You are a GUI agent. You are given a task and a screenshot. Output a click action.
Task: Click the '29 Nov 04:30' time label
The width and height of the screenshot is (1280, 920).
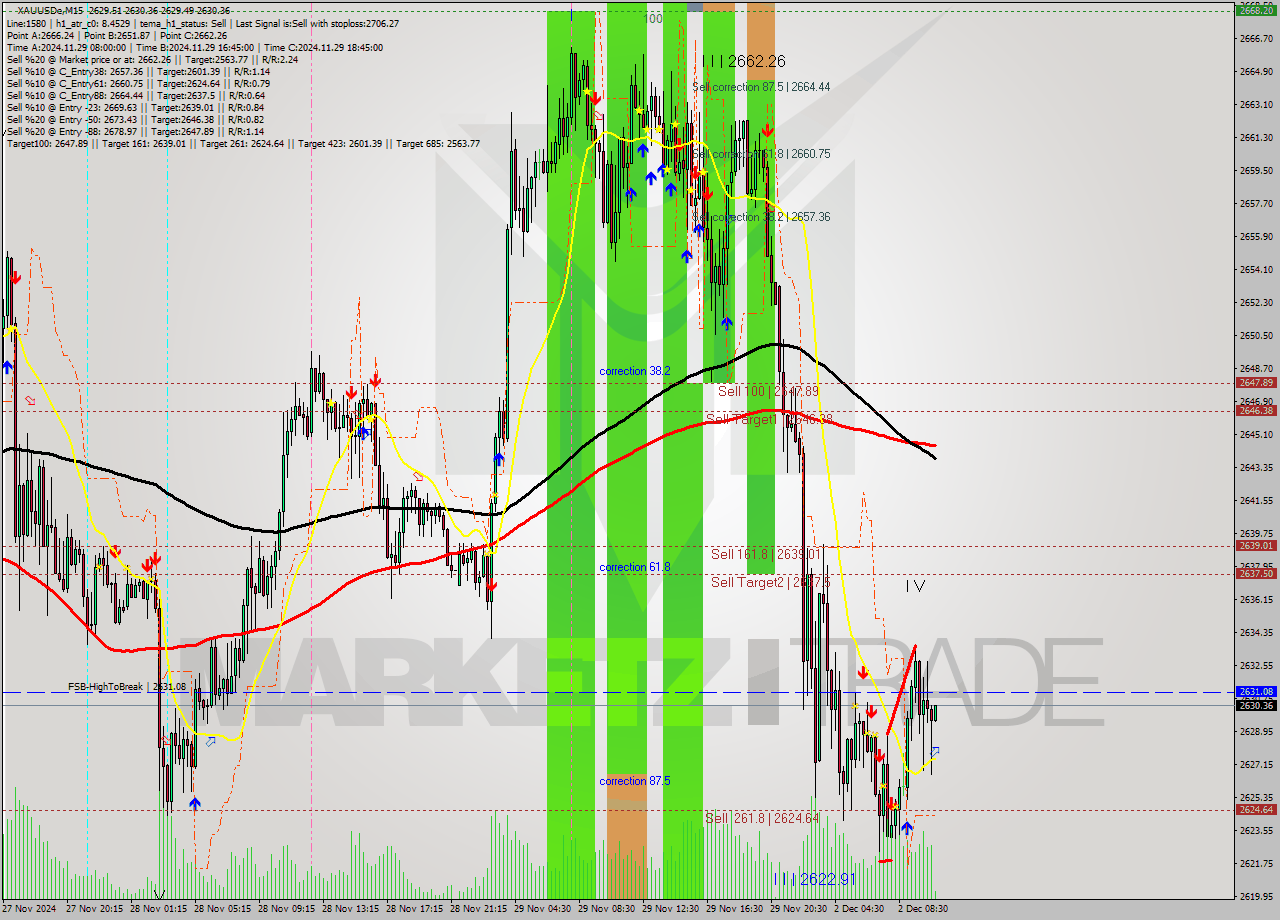(x=543, y=909)
